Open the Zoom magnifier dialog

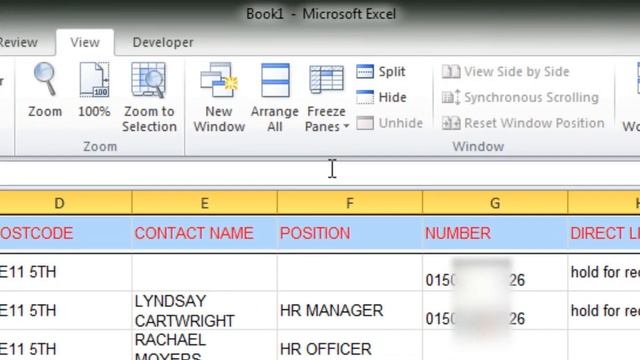pos(45,91)
